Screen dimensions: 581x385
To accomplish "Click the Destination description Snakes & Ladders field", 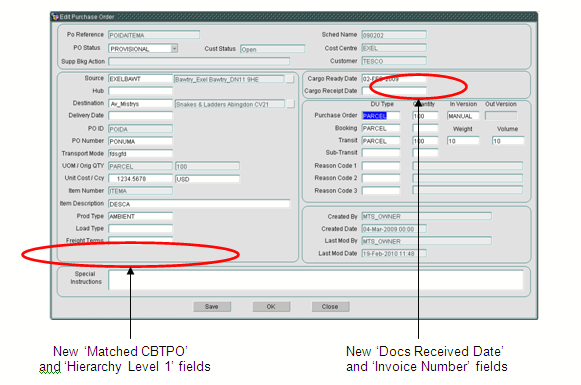I will point(229,104).
